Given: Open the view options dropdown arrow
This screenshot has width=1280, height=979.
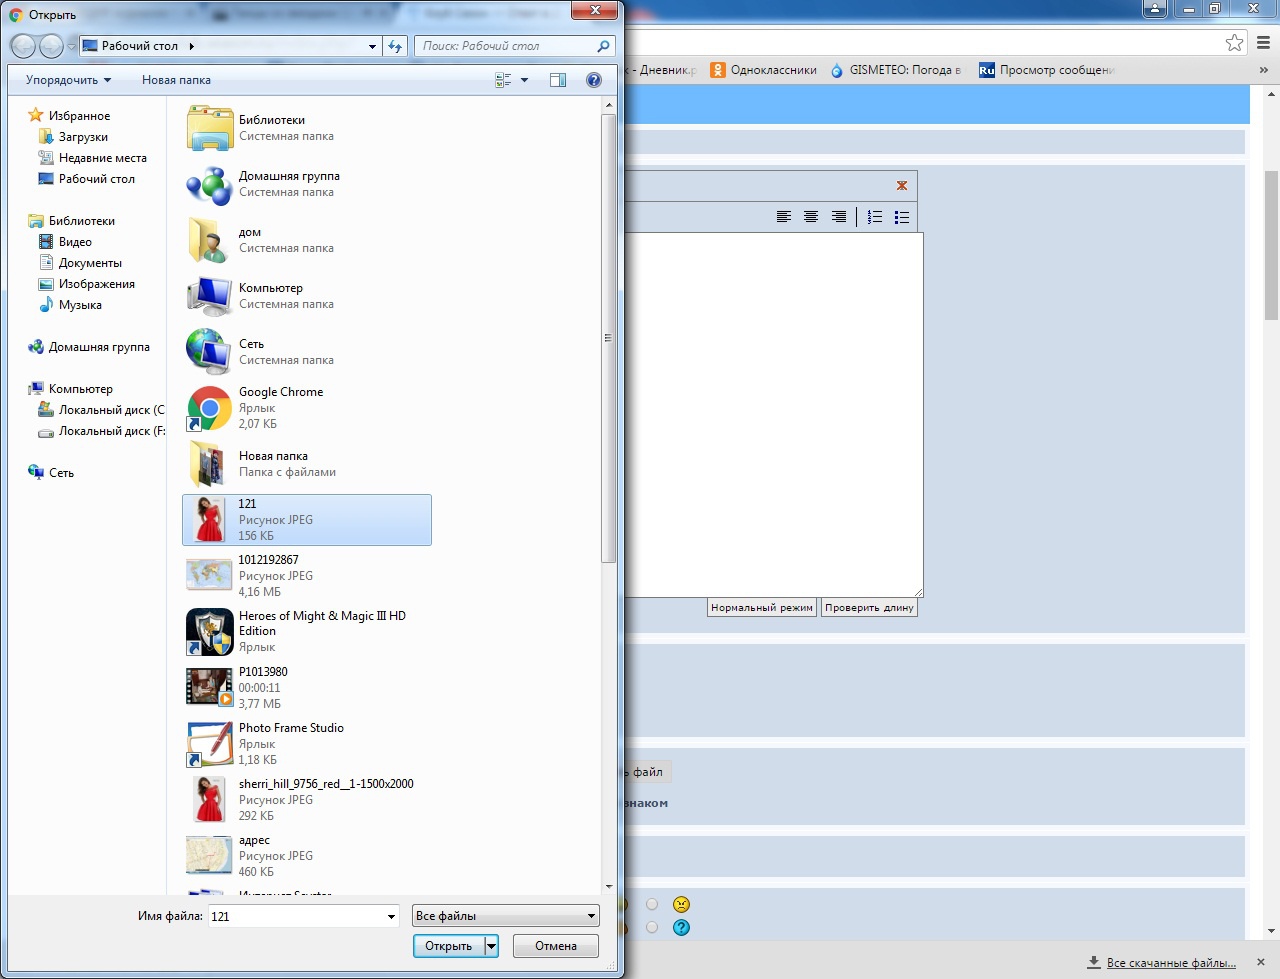Looking at the screenshot, I should (x=524, y=80).
